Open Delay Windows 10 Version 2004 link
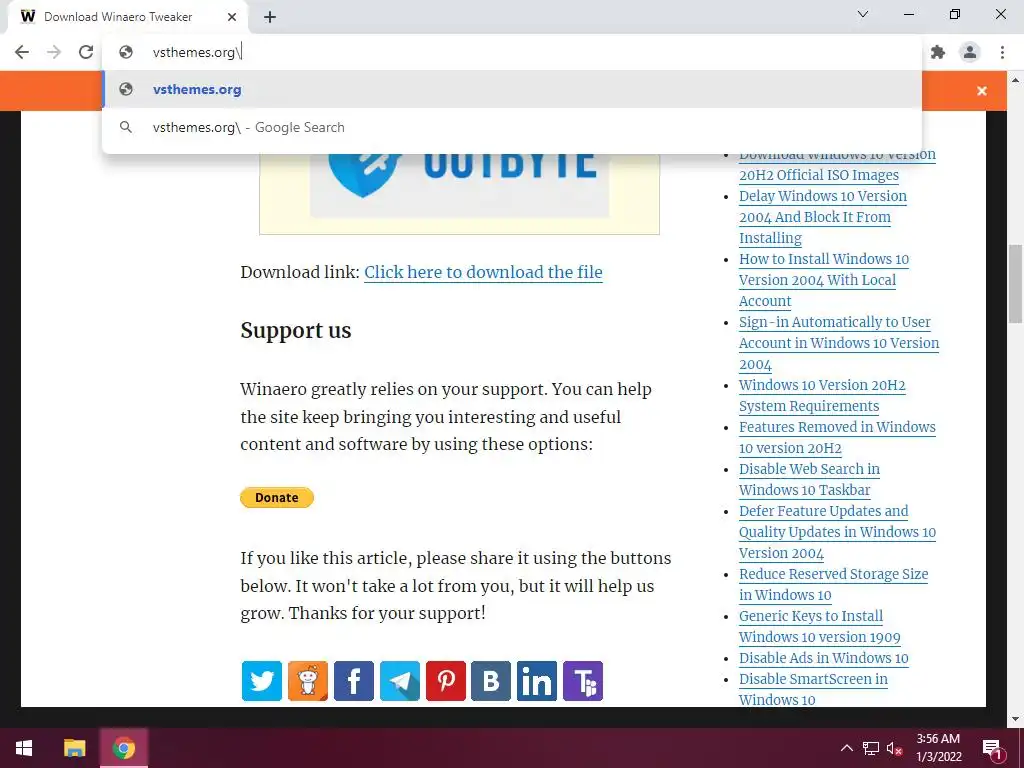The height and width of the screenshot is (768, 1024). point(823,217)
